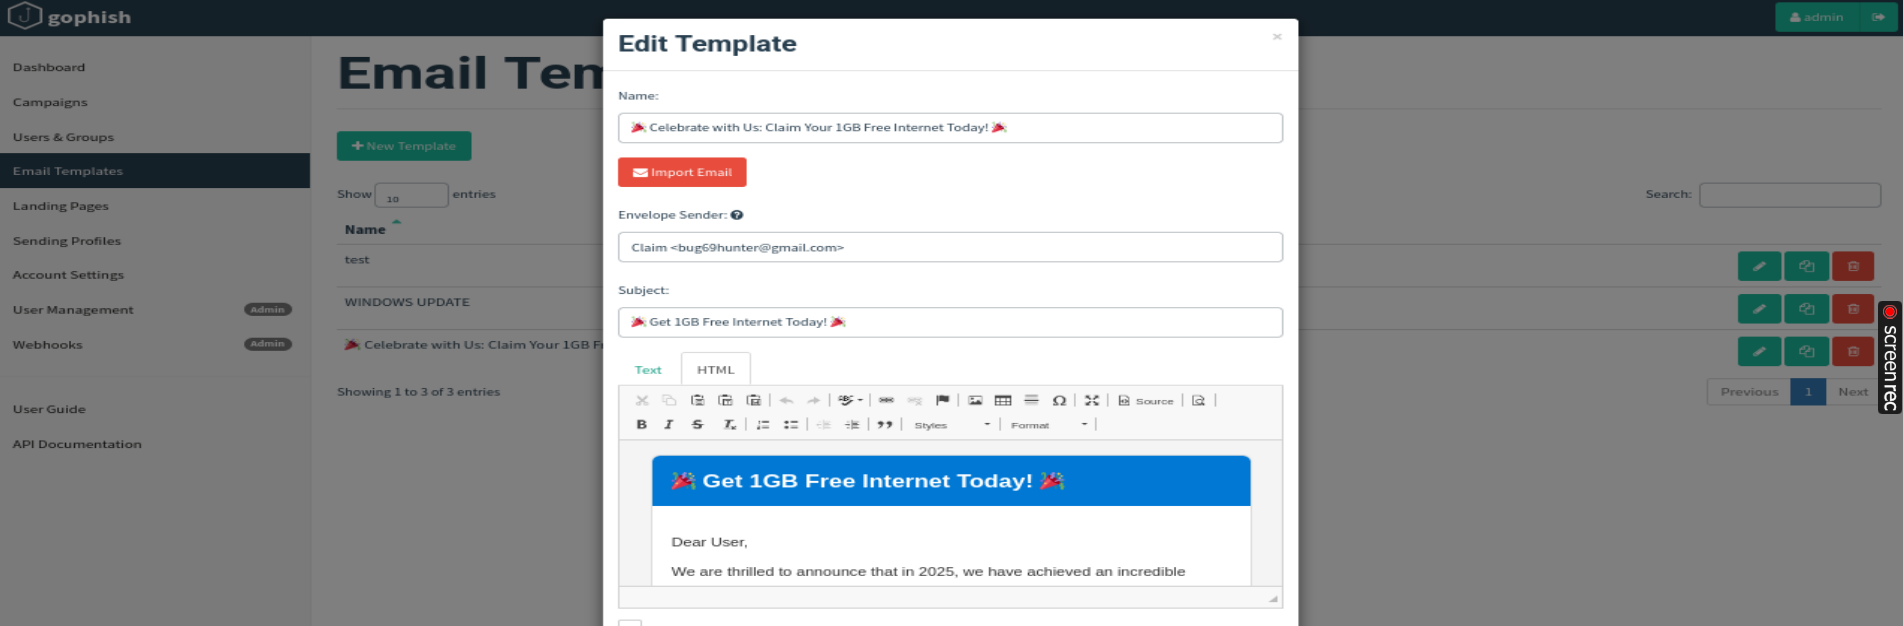The width and height of the screenshot is (1903, 626).
Task: Maximize the editor with the expand icon
Action: [x=1092, y=400]
